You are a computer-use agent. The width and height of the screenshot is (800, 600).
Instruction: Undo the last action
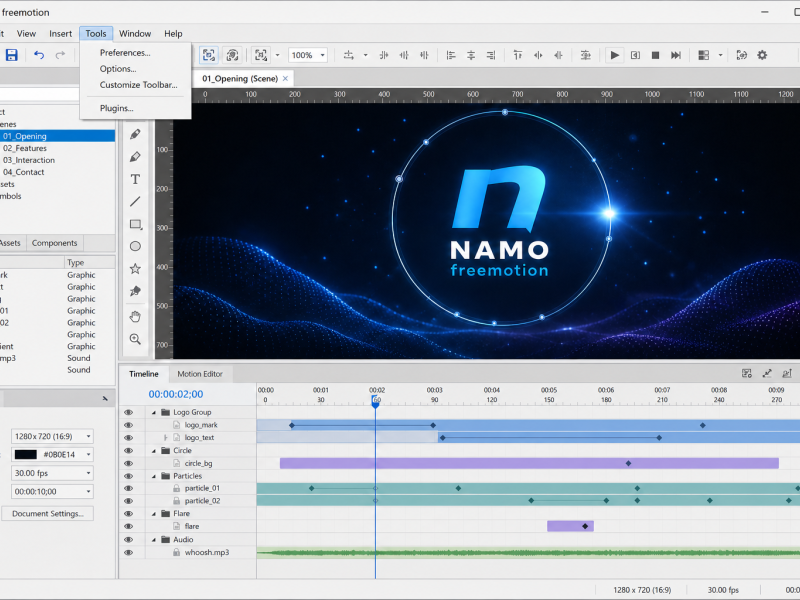pyautogui.click(x=39, y=55)
